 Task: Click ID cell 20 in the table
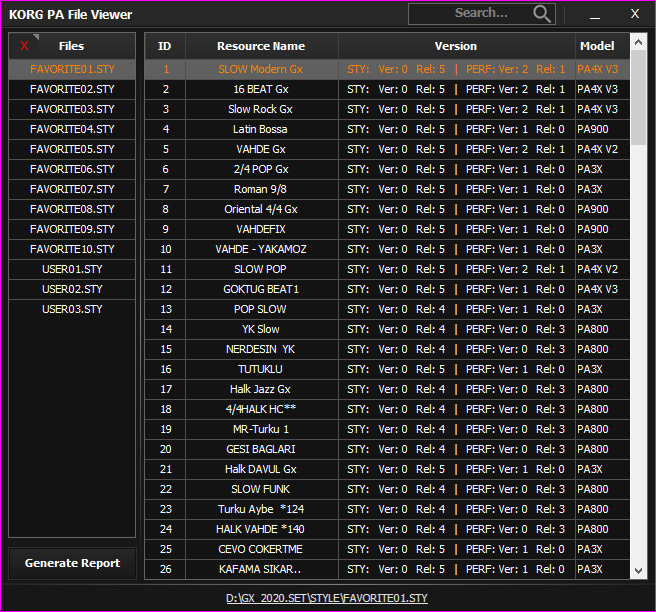[x=165, y=449]
